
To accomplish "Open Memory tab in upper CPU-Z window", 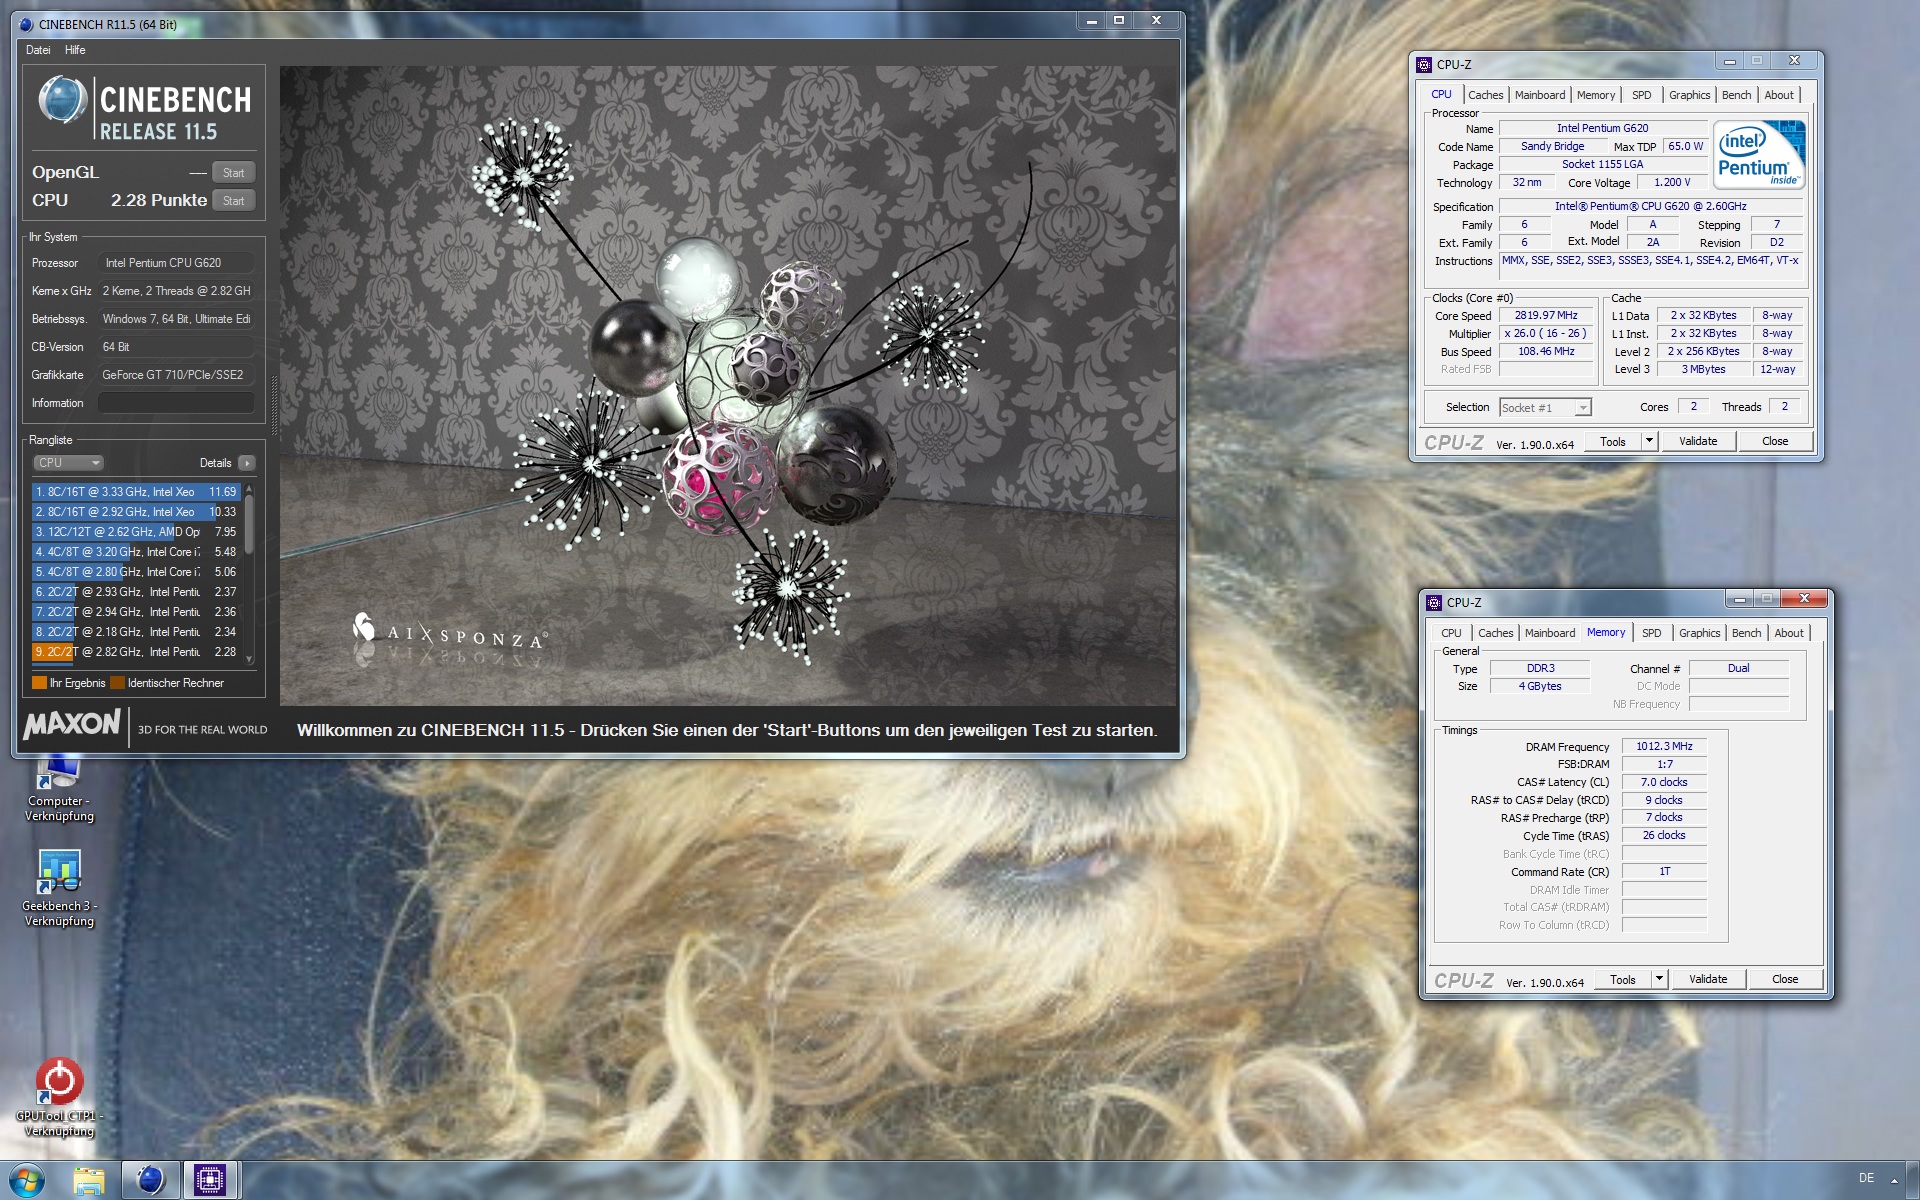I will [1596, 95].
